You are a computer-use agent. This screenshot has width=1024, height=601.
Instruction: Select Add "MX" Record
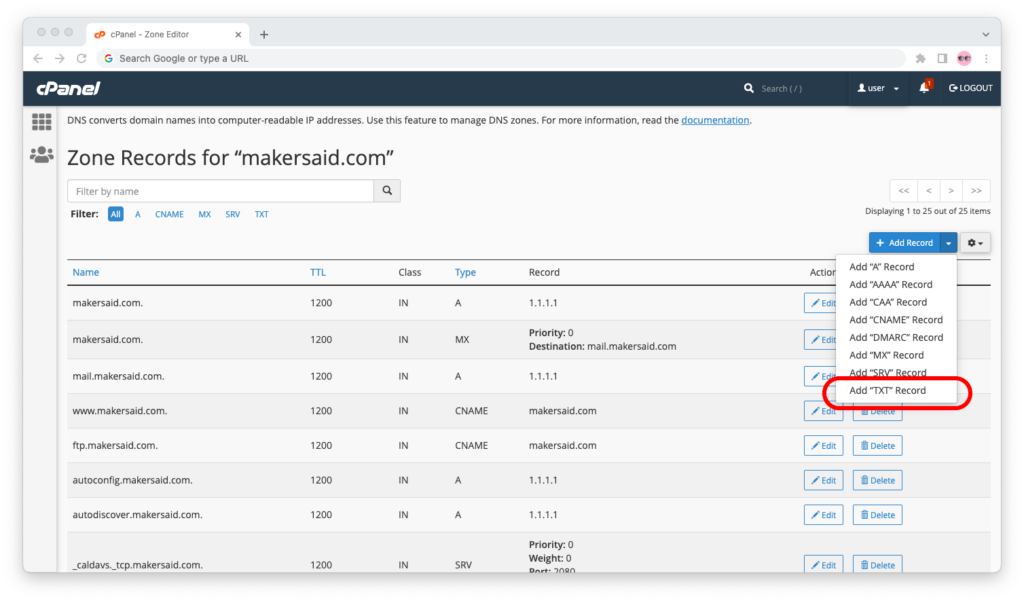tap(886, 355)
